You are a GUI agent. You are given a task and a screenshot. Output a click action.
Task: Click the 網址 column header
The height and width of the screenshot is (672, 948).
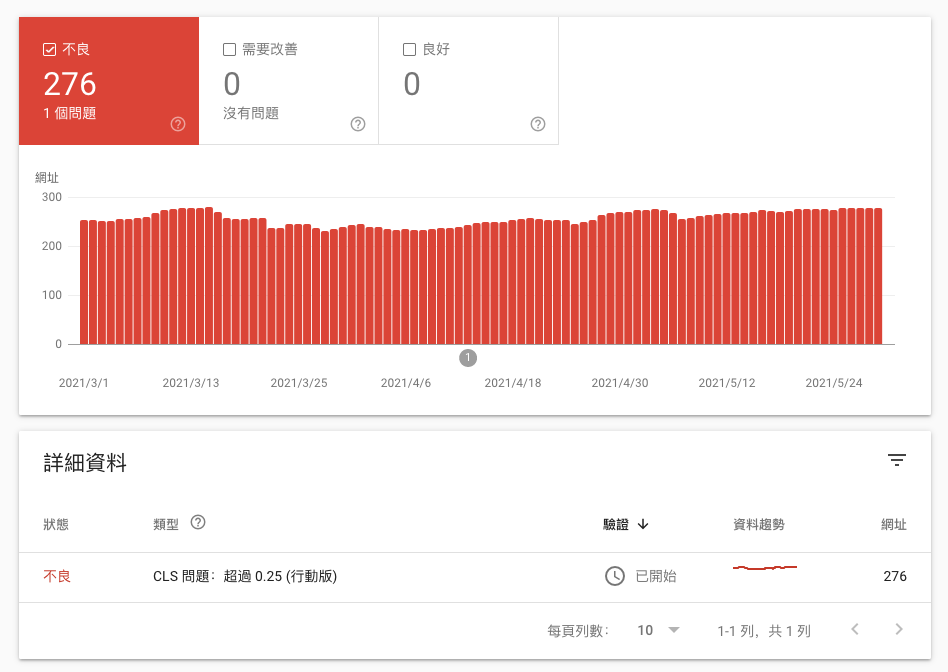click(893, 524)
